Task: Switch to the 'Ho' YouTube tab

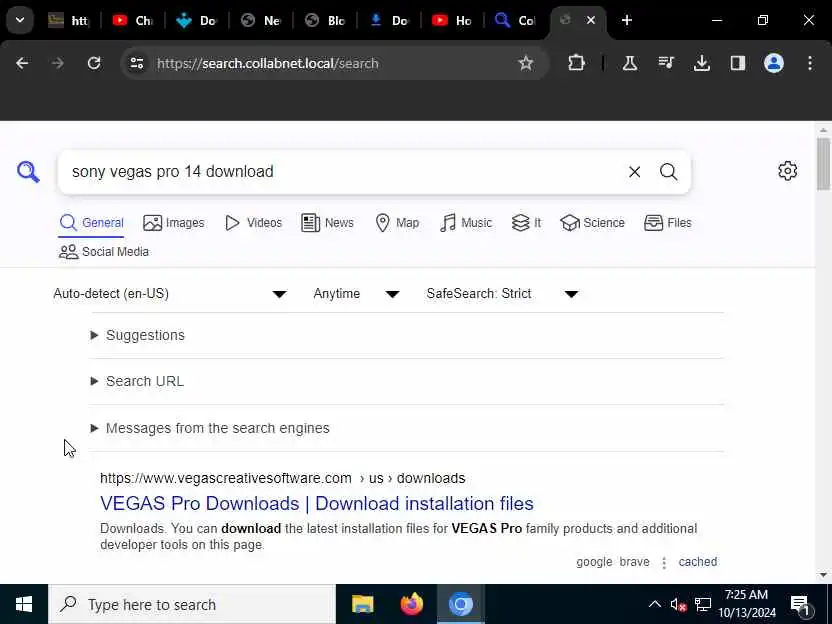Action: (x=452, y=20)
